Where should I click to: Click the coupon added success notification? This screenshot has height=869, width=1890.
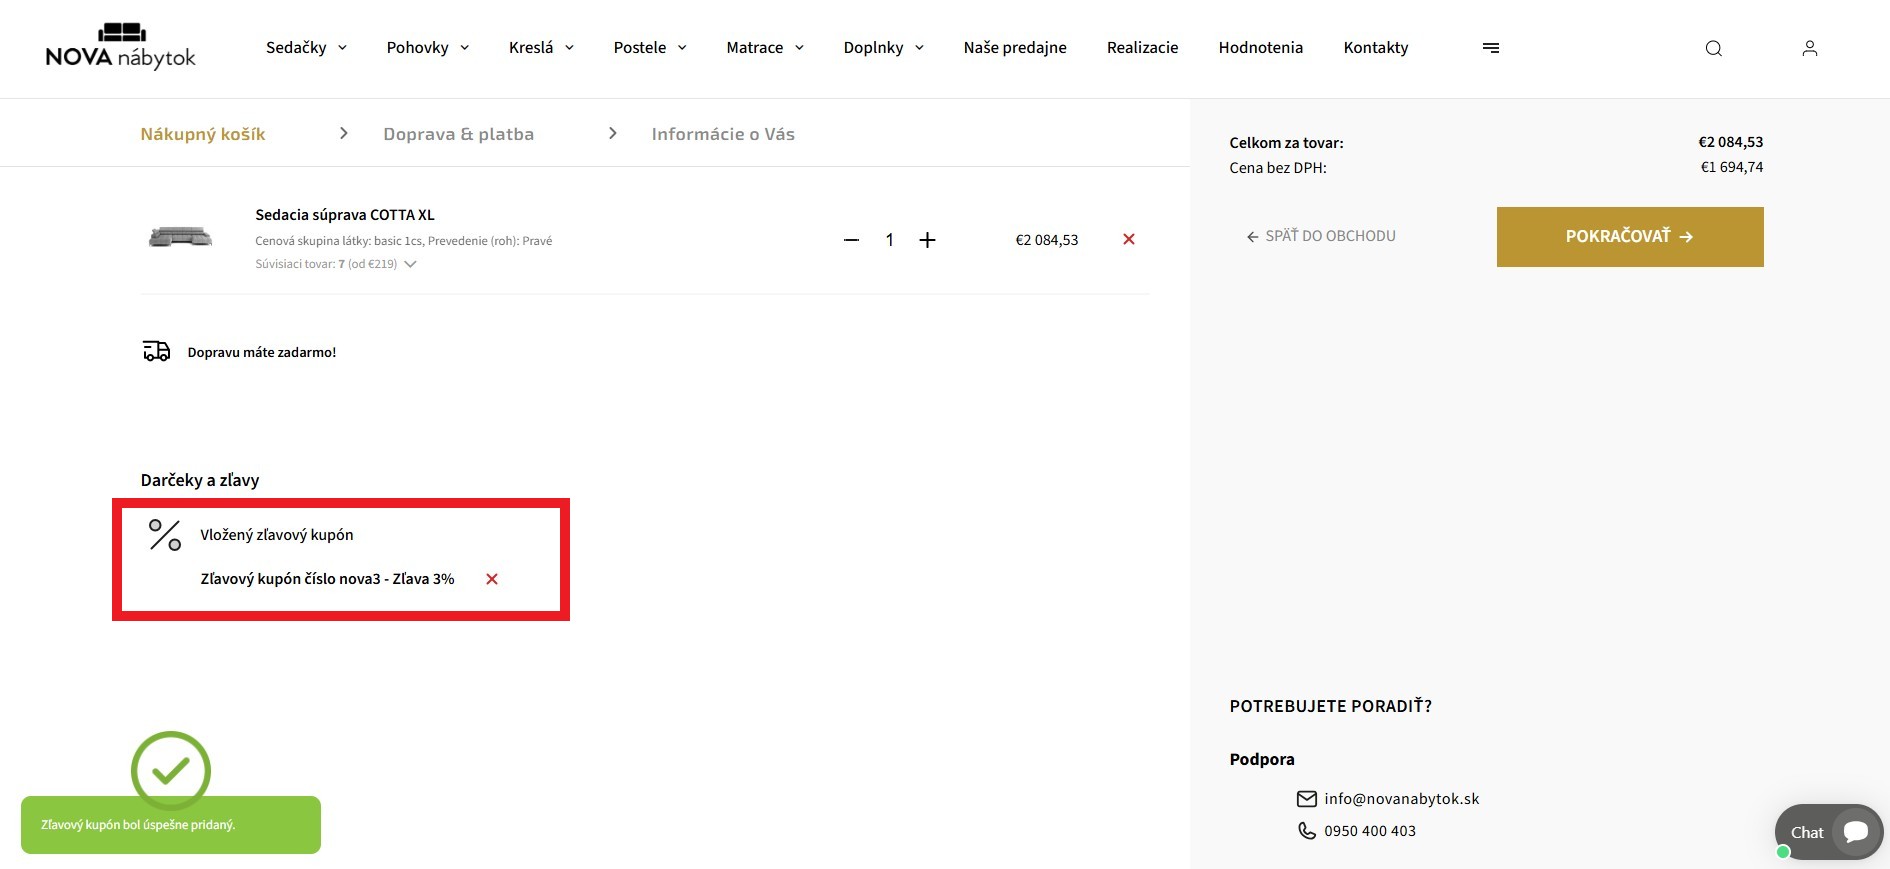[x=171, y=825]
